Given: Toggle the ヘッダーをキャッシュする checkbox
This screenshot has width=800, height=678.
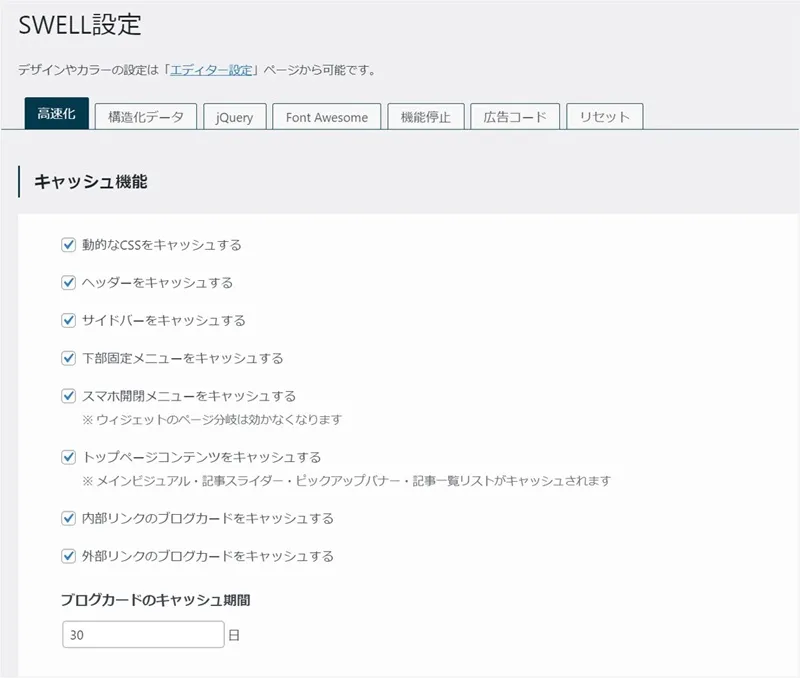Looking at the screenshot, I should click(x=69, y=283).
